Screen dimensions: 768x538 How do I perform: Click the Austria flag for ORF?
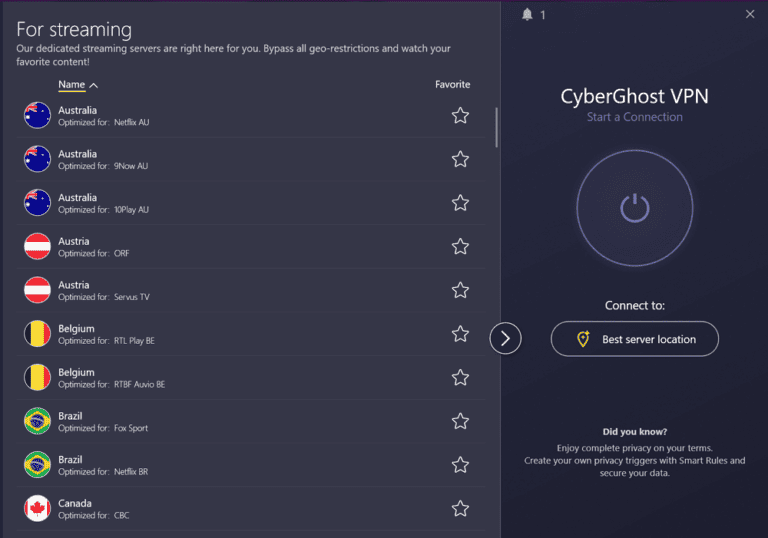point(37,246)
